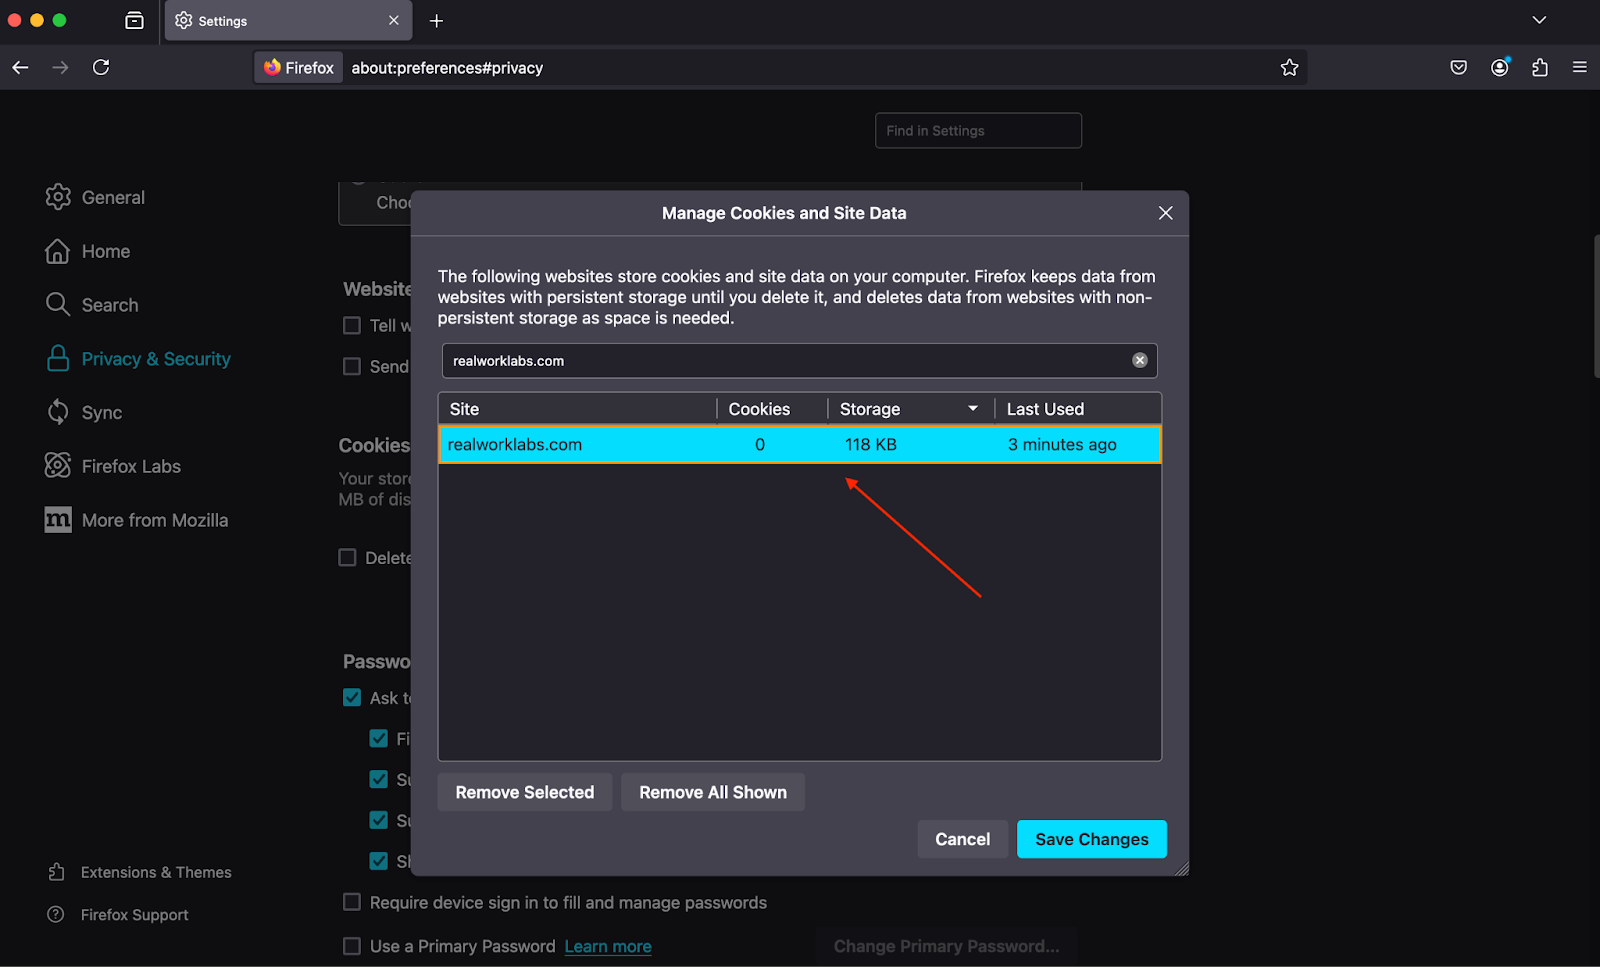Bookmark this page with the star icon
Image resolution: width=1600 pixels, height=967 pixels.
(1289, 67)
